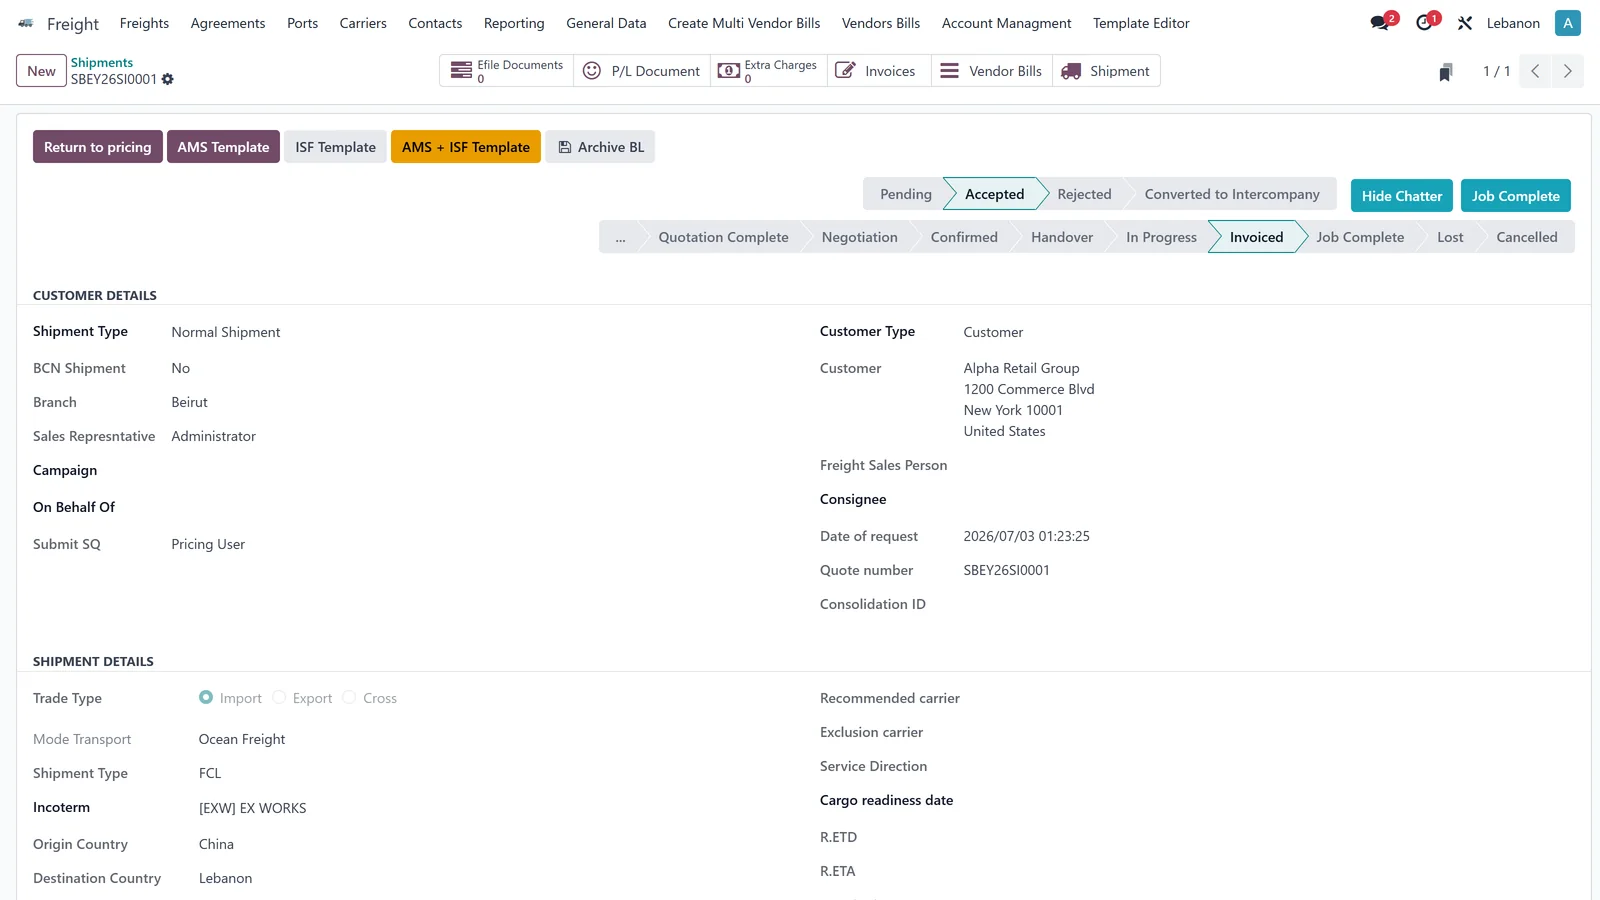Open the Reporting menu
The height and width of the screenshot is (900, 1600).
pyautogui.click(x=514, y=23)
